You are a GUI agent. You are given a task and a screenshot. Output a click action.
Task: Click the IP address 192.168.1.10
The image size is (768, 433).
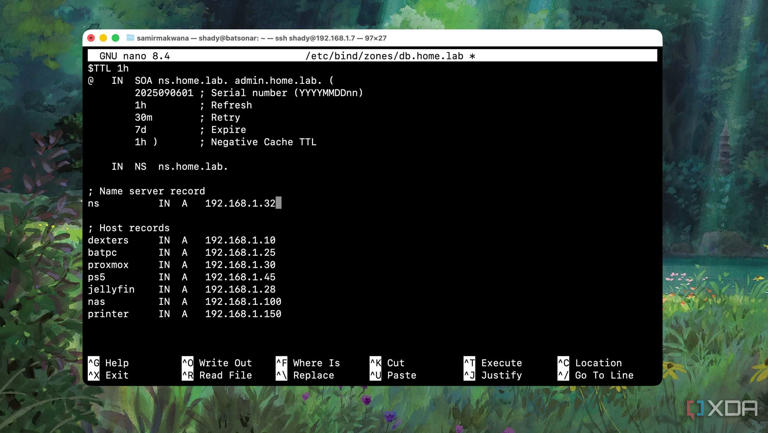(240, 240)
